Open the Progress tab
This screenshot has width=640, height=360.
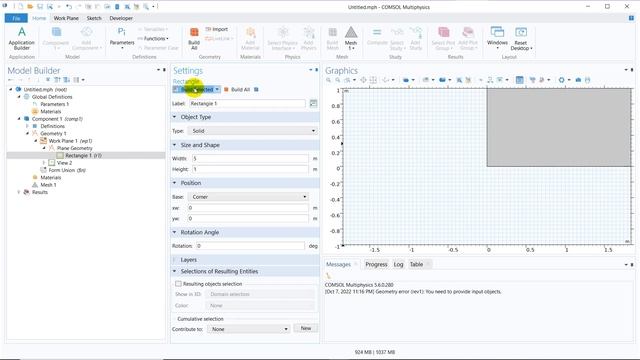pos(376,264)
